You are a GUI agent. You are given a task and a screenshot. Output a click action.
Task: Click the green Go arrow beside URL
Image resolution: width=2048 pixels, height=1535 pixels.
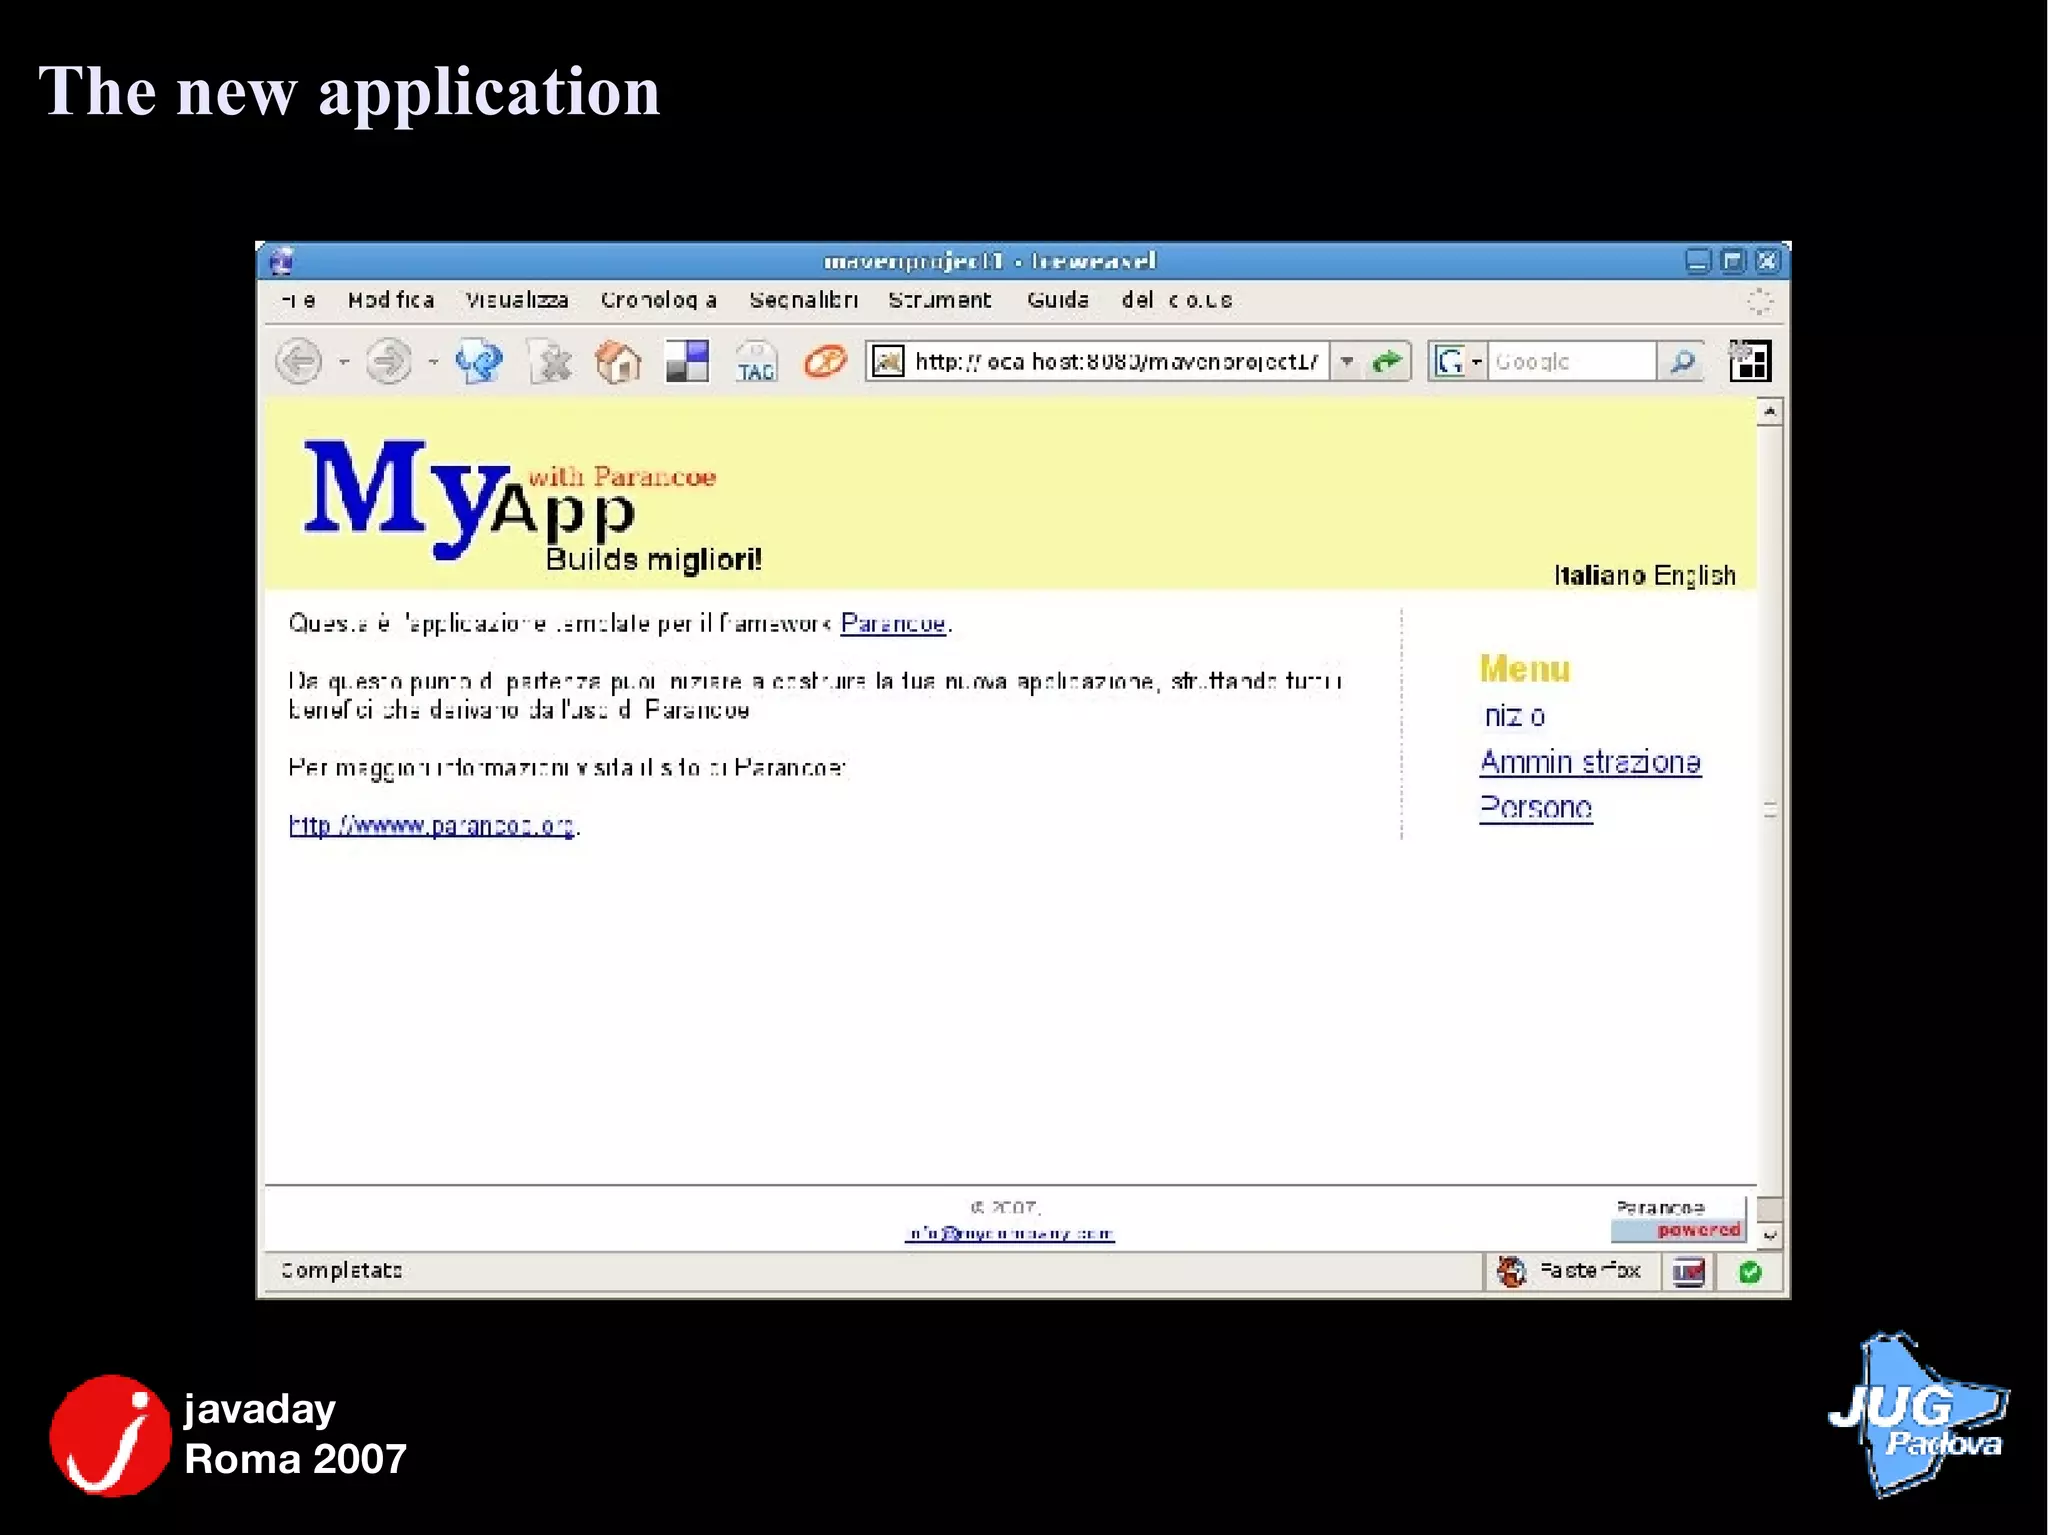point(1388,361)
